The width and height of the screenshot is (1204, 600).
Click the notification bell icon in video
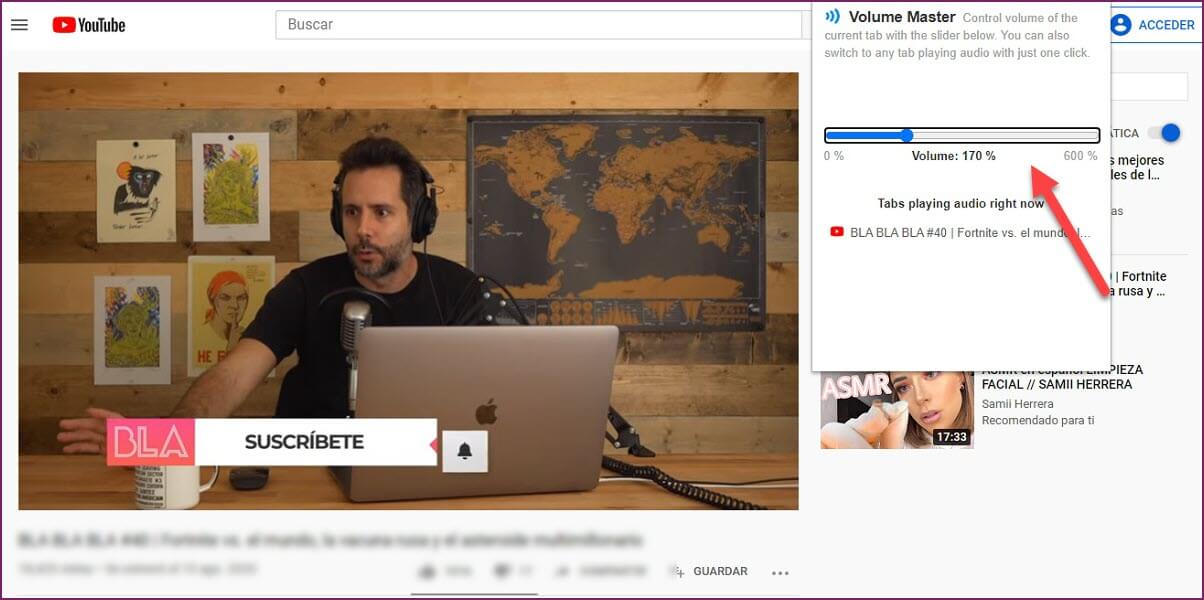pos(464,451)
